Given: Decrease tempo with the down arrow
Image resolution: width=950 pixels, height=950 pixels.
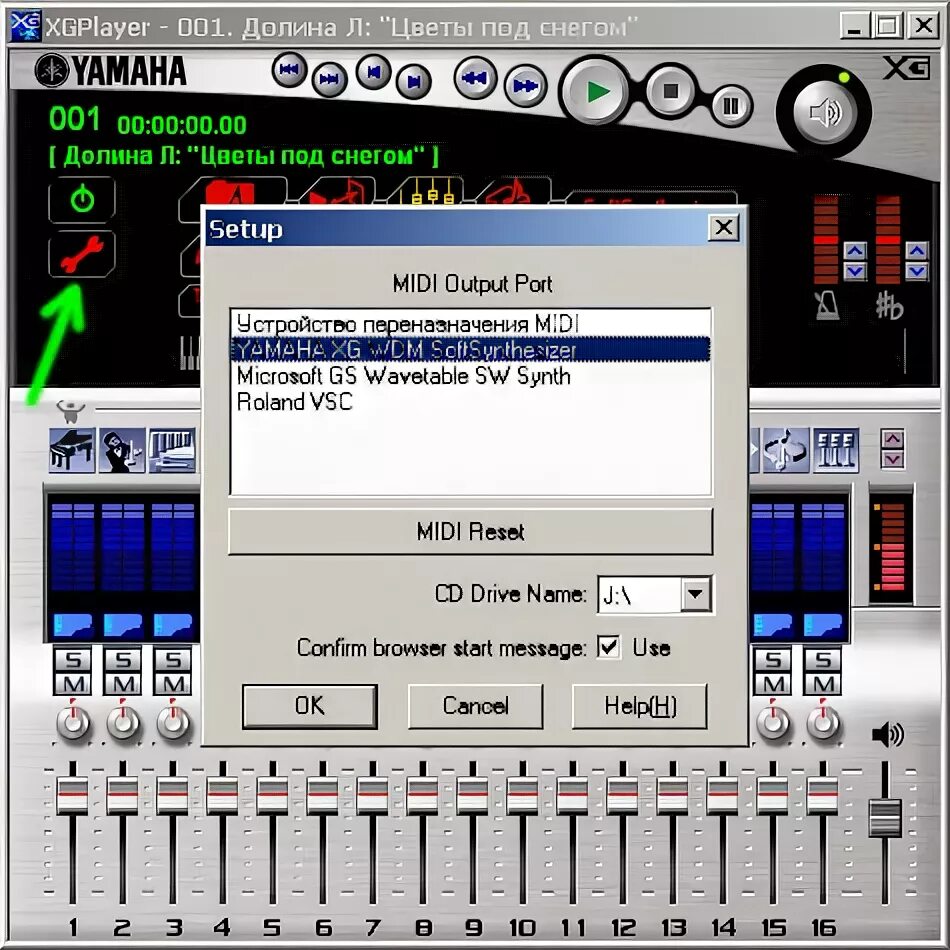Looking at the screenshot, I should [855, 271].
